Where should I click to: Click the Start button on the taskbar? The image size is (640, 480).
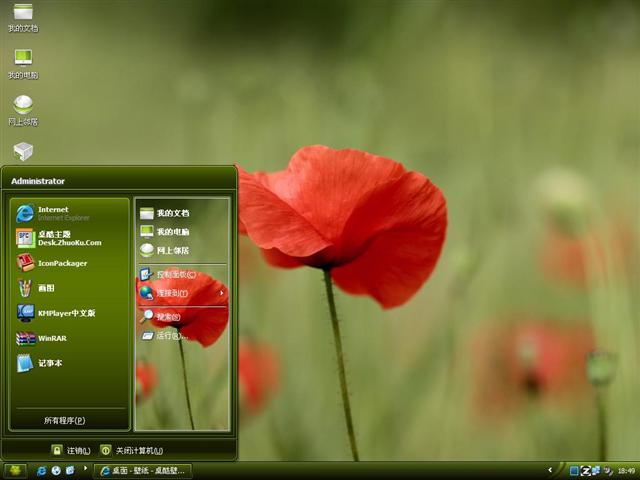pyautogui.click(x=15, y=470)
